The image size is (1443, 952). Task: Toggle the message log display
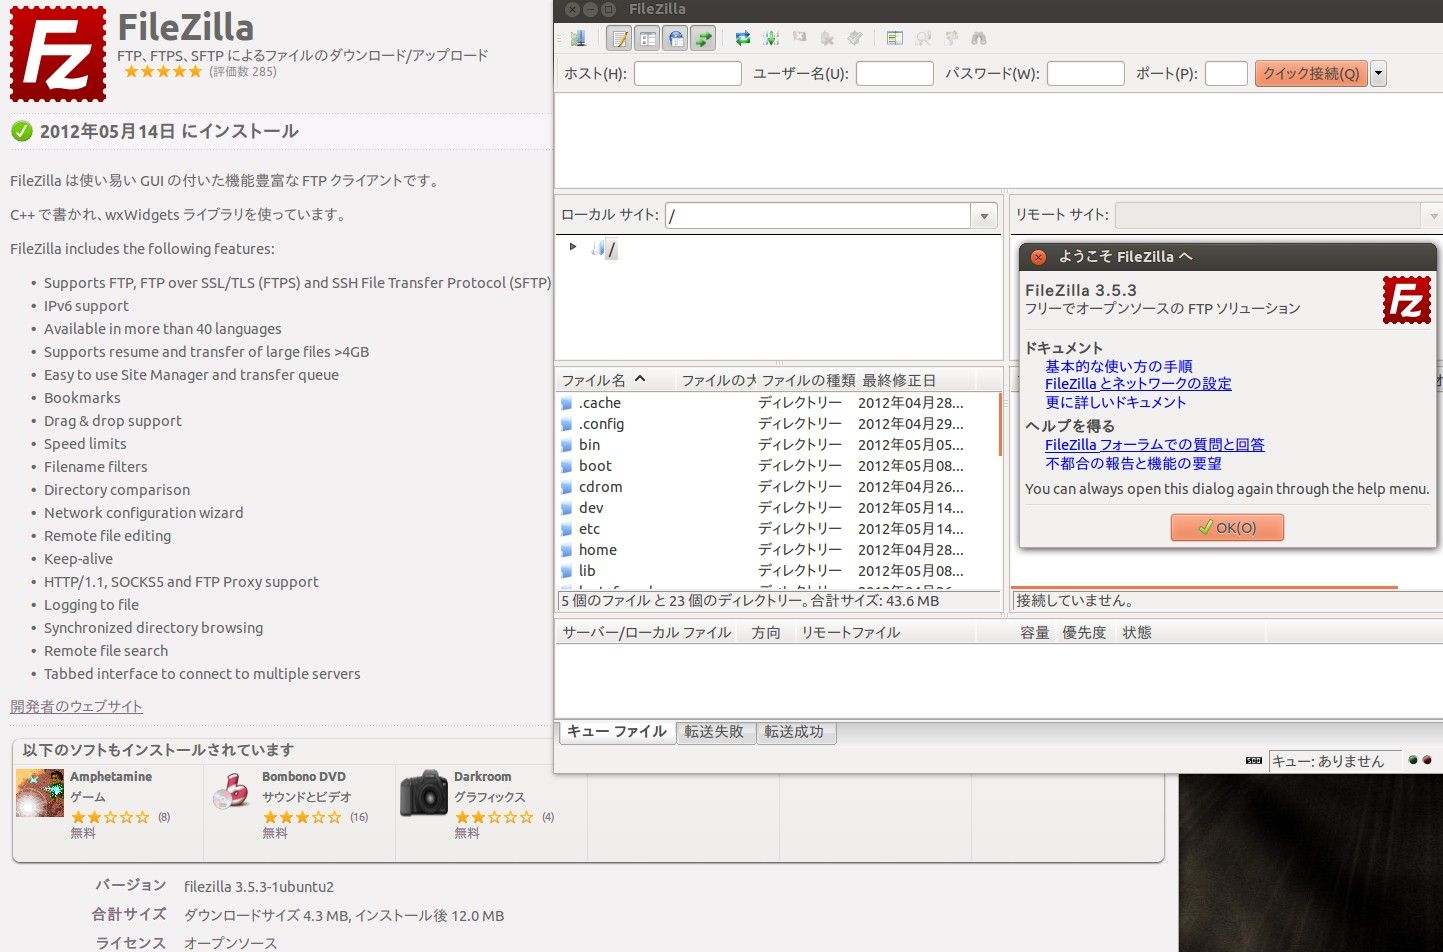(620, 39)
